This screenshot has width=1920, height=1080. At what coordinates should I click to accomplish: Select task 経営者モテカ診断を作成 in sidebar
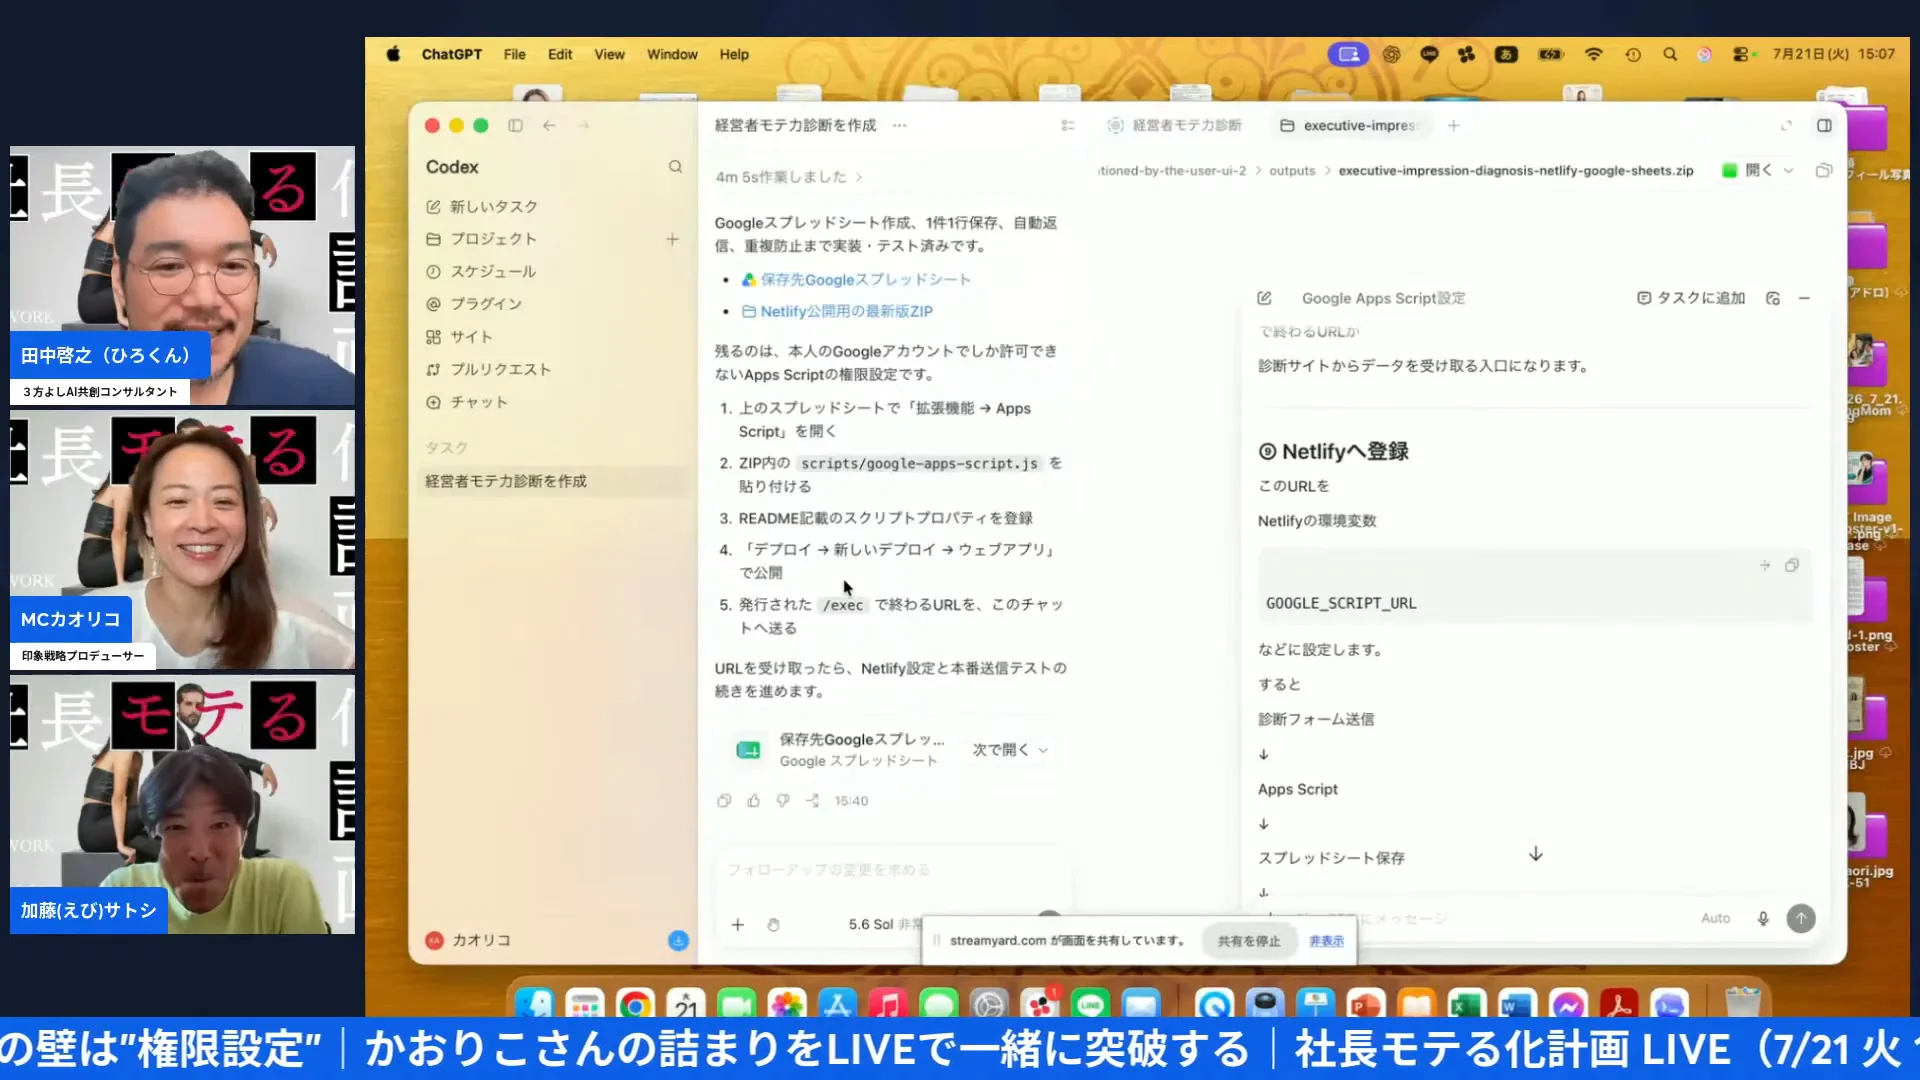coord(554,481)
